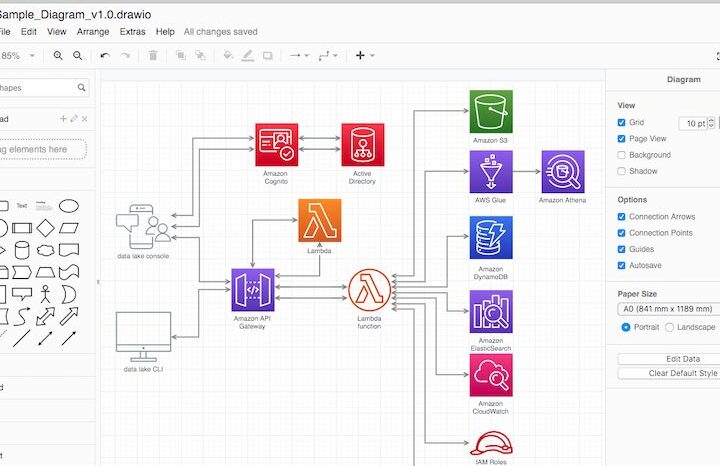The width and height of the screenshot is (720, 466).
Task: Toggle the Connection Points checkbox
Action: 621,233
